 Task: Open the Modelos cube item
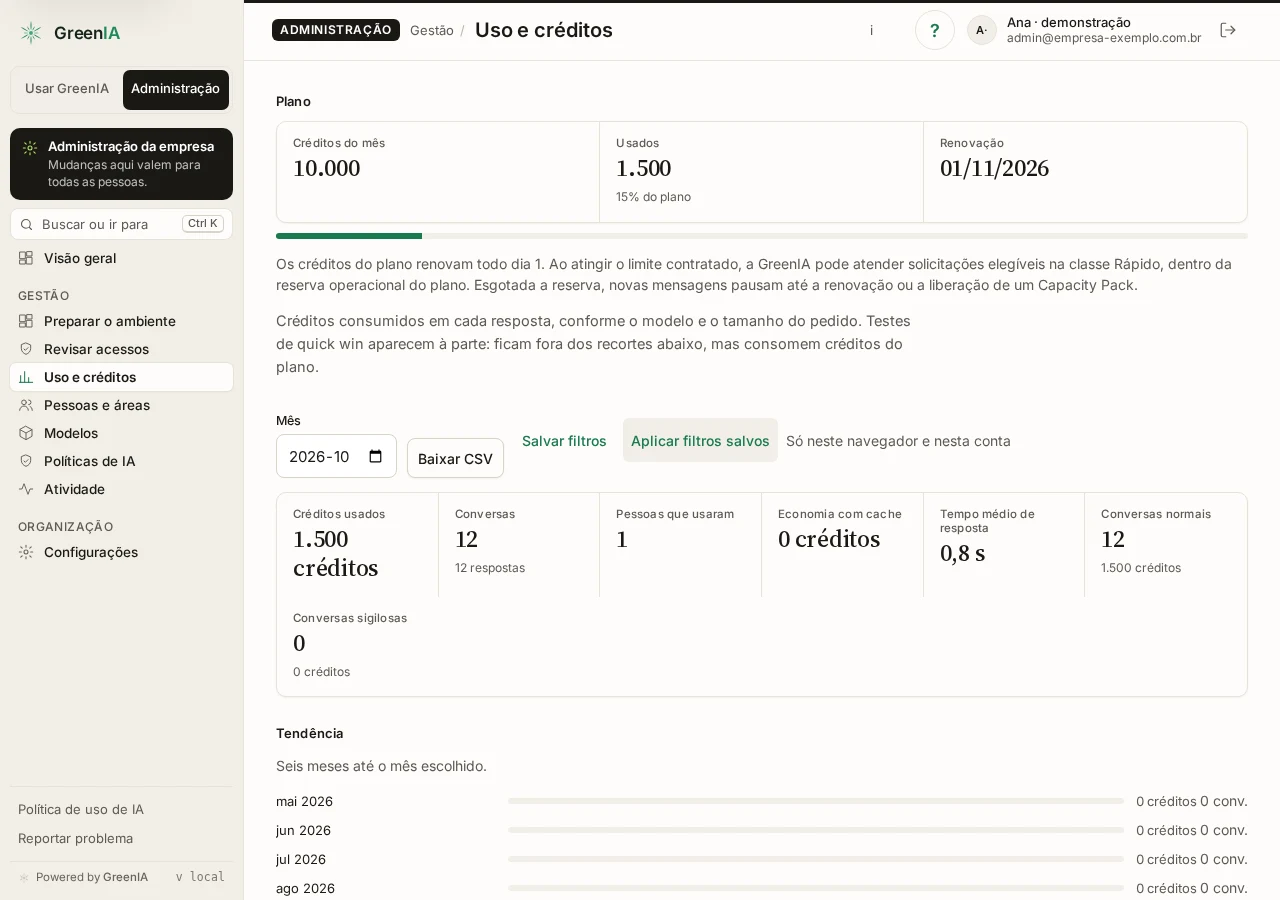point(121,433)
